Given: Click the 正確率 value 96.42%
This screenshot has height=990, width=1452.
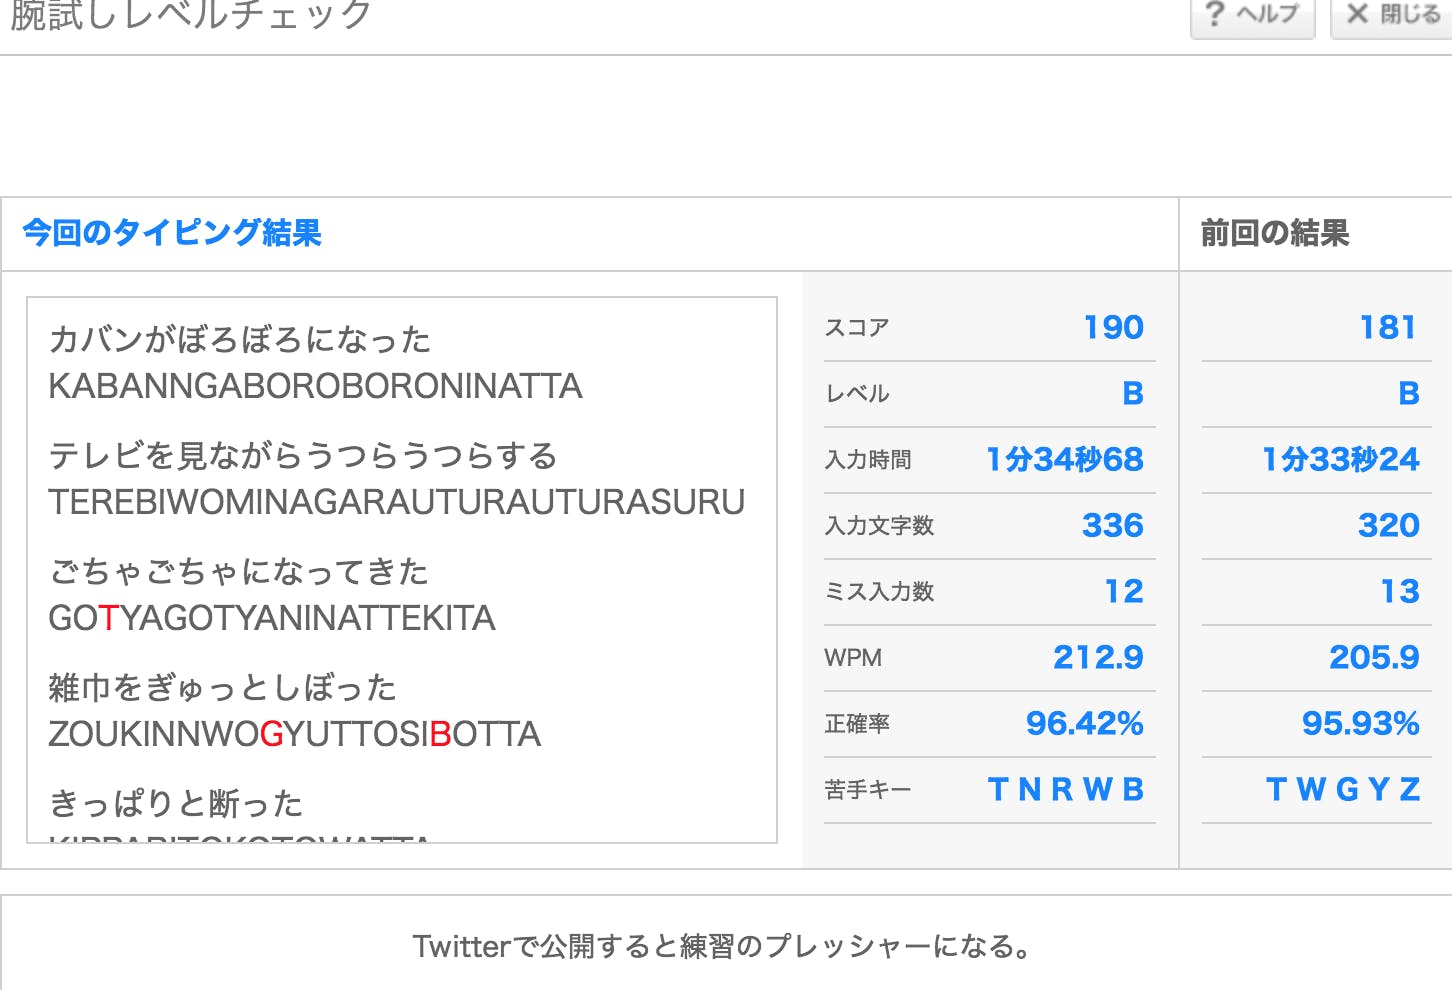Looking at the screenshot, I should [x=1084, y=723].
